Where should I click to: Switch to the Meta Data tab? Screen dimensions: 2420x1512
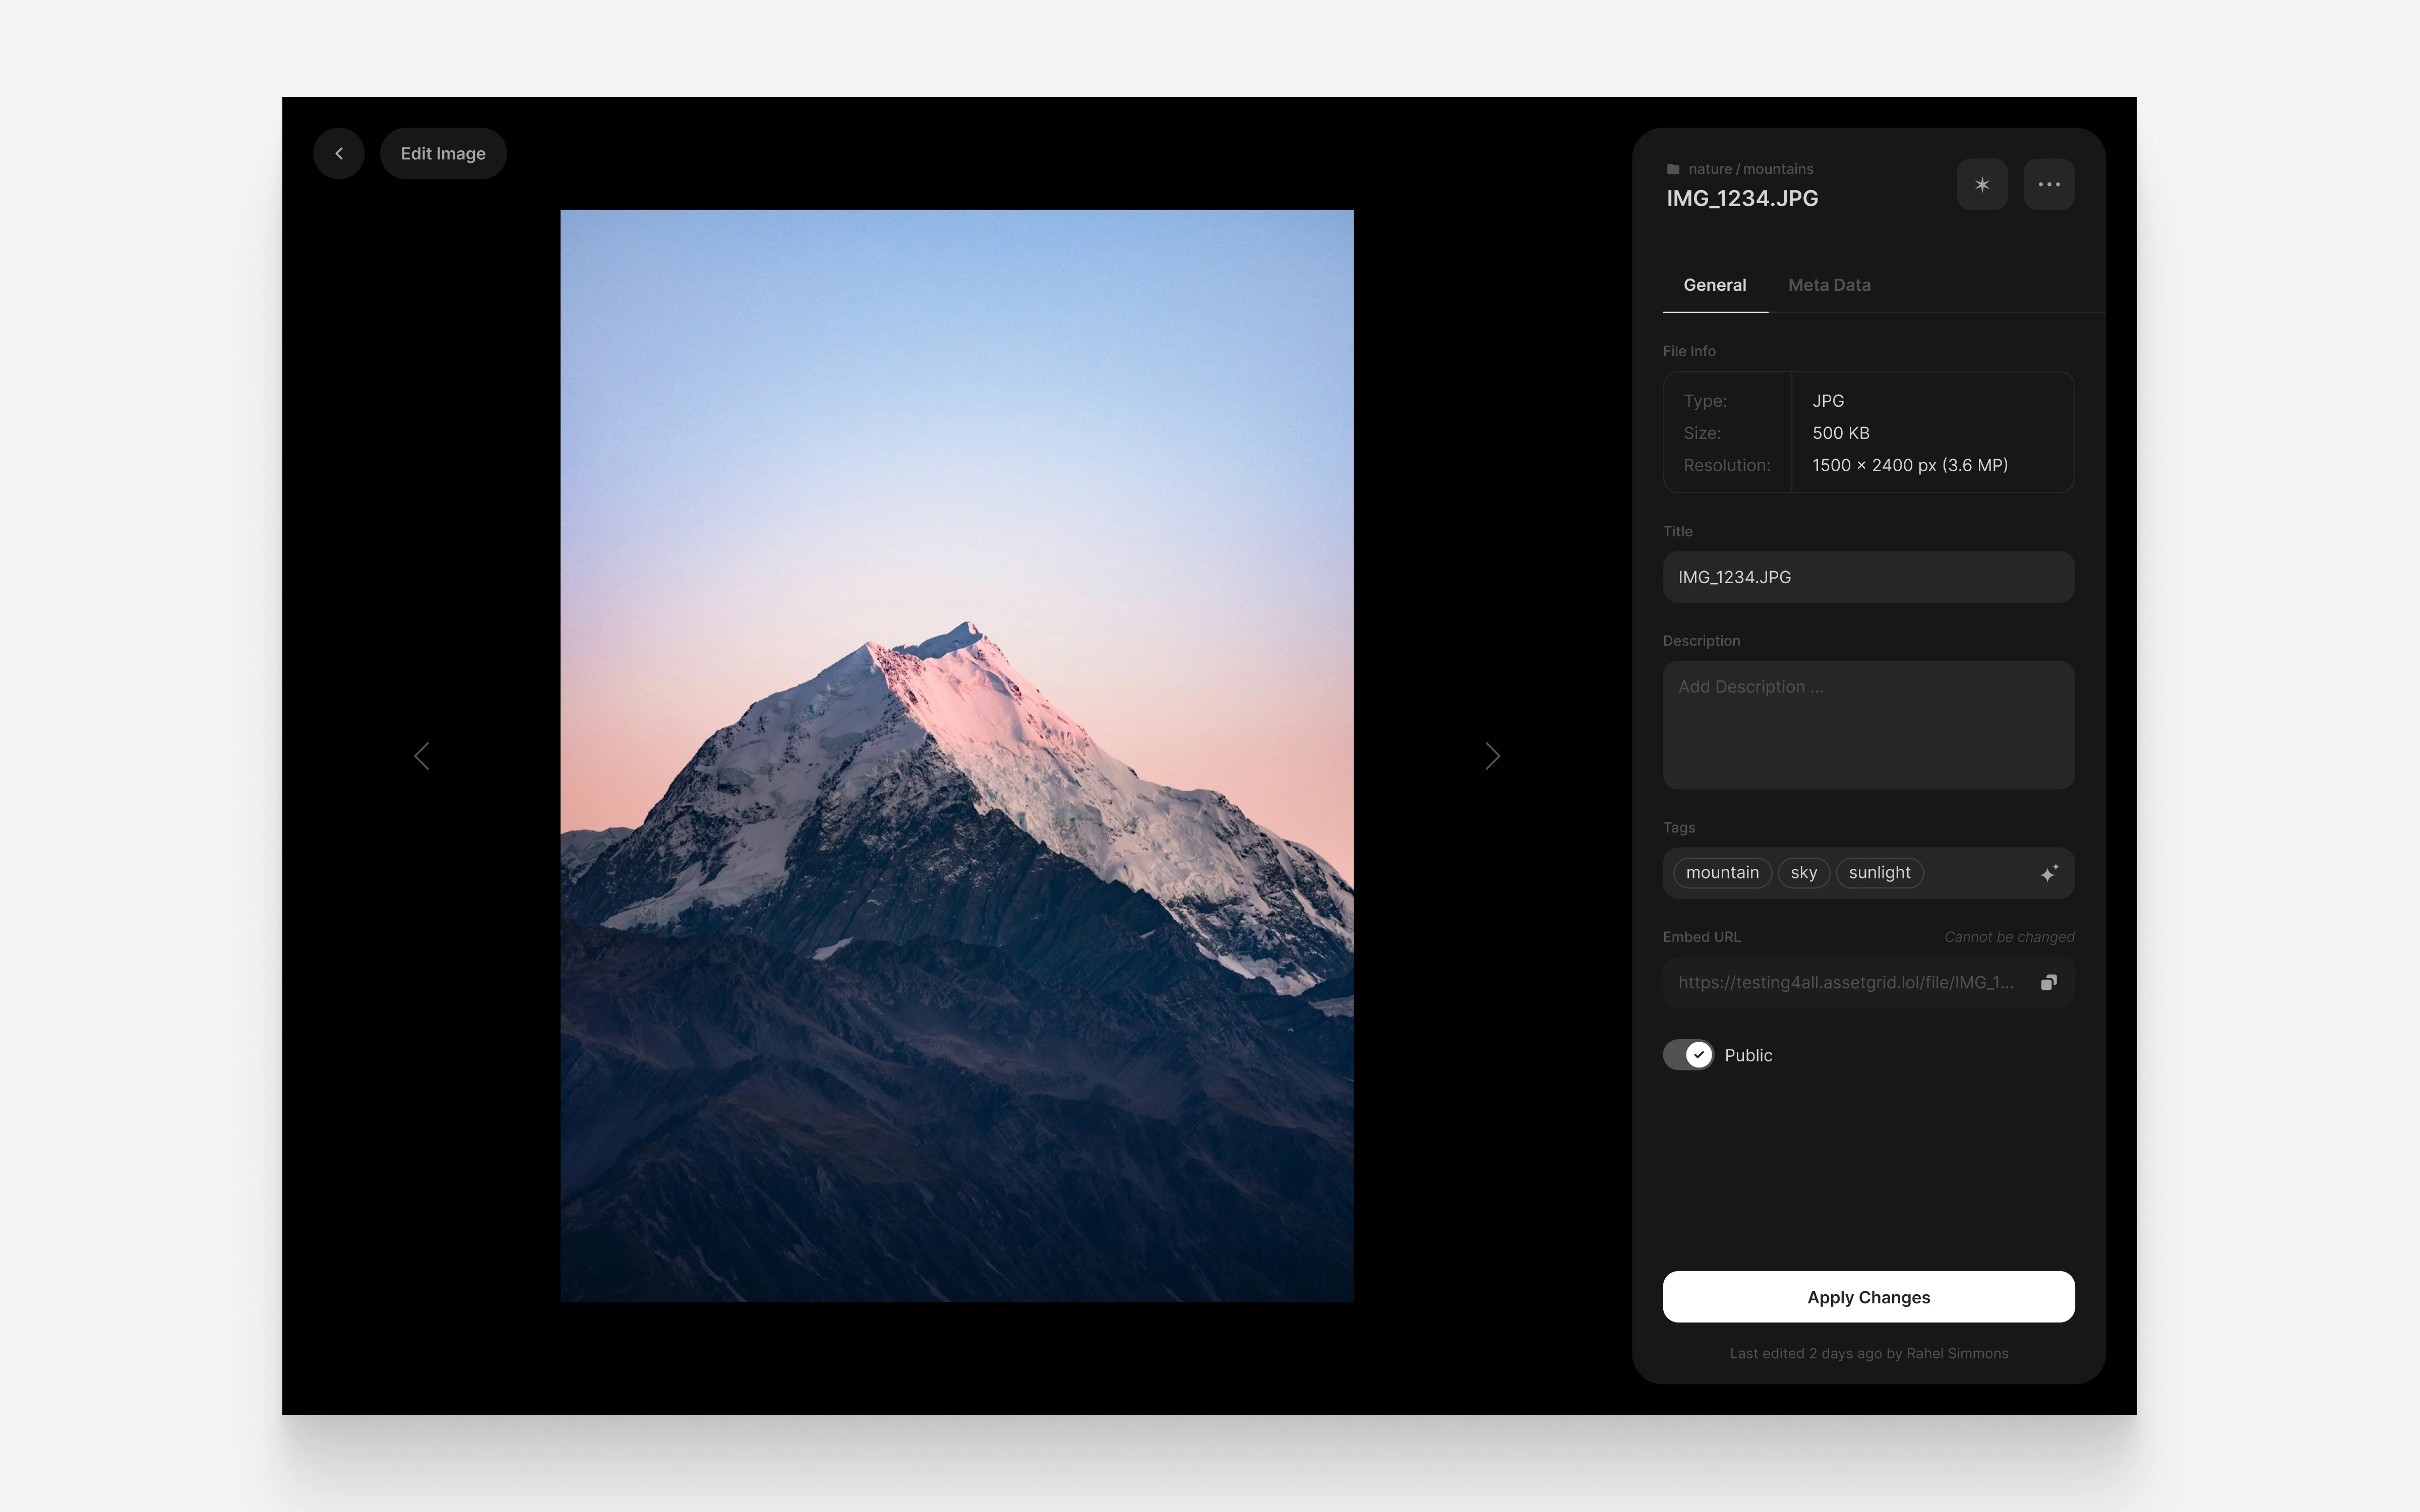pyautogui.click(x=1829, y=285)
